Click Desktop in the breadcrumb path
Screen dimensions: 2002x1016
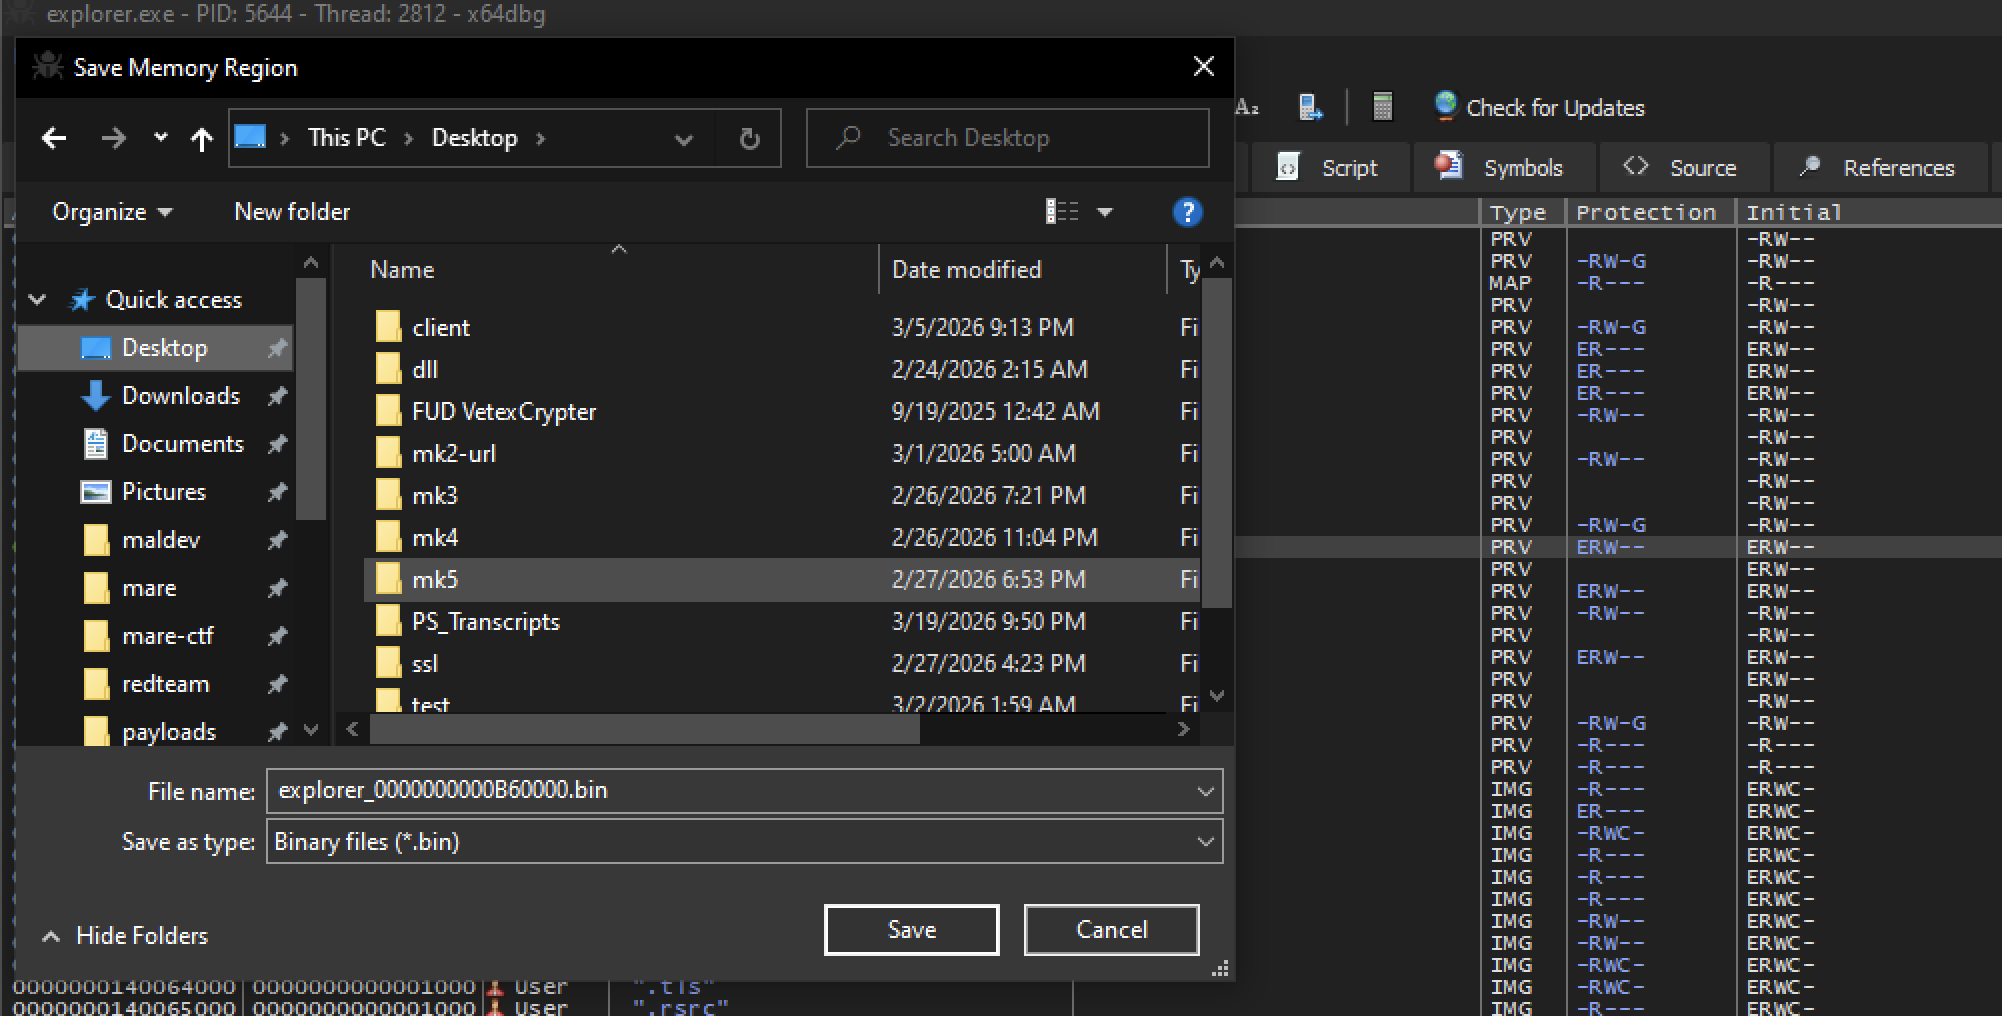[474, 138]
